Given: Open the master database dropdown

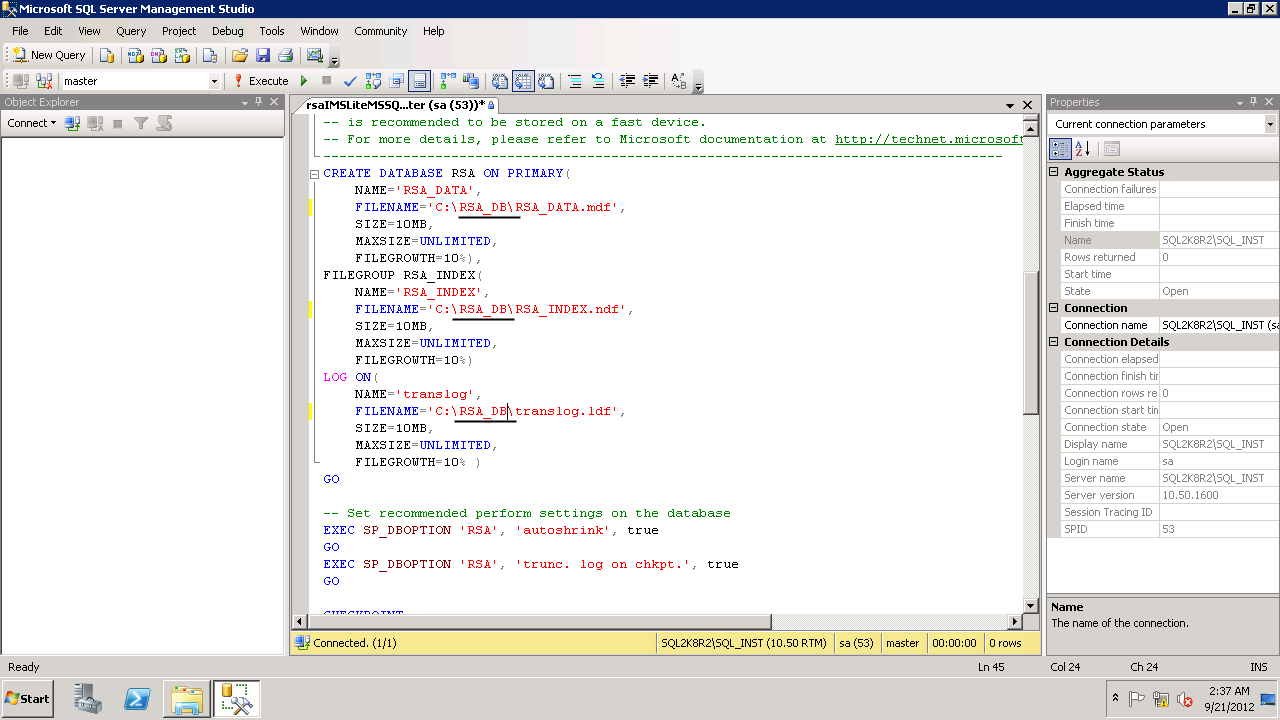Looking at the screenshot, I should 214,81.
